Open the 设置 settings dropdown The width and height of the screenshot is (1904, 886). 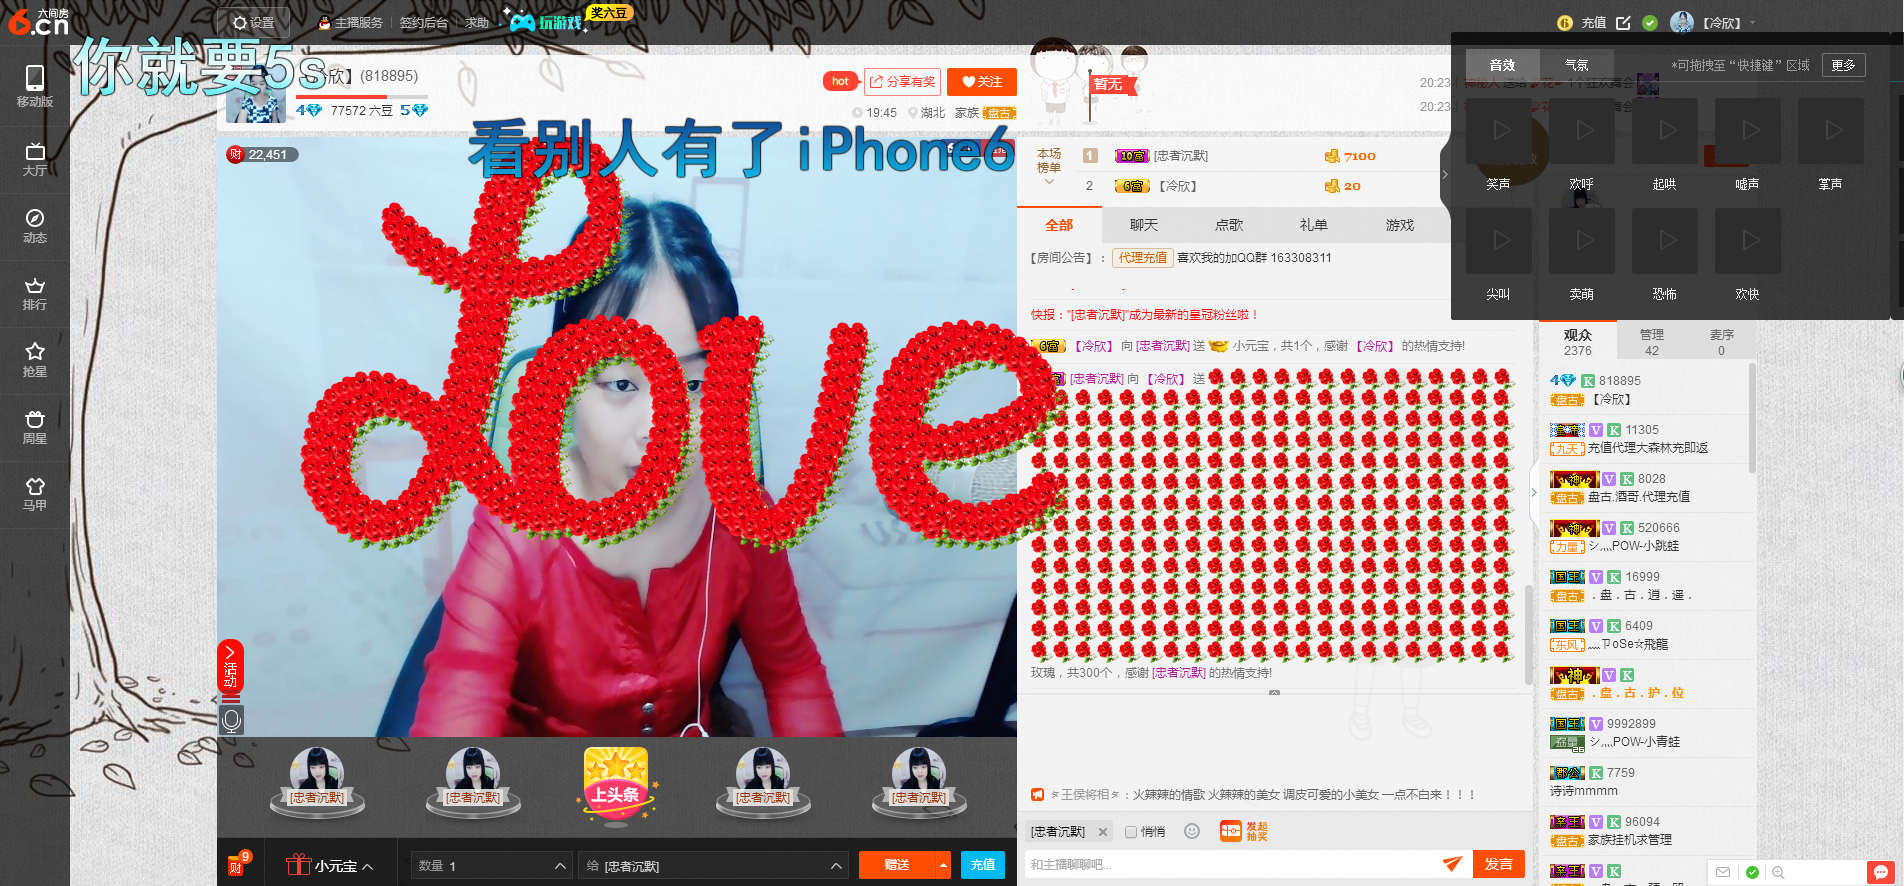coord(253,22)
